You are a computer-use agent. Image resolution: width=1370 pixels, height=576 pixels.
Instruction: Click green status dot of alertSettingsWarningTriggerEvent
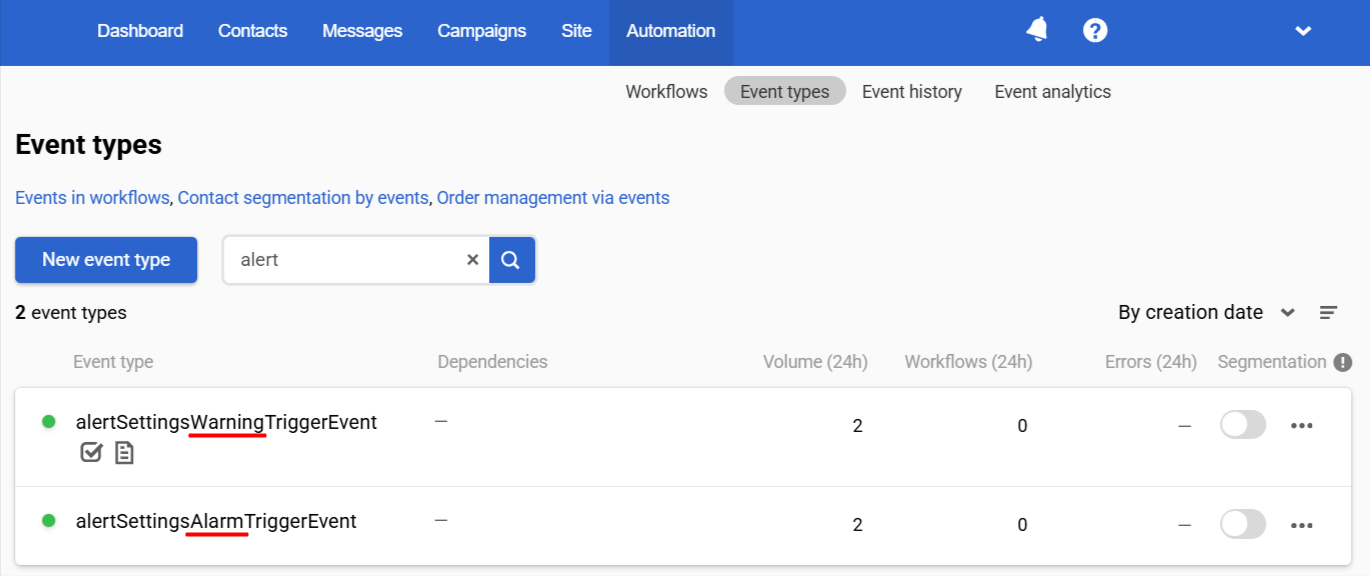pyautogui.click(x=48, y=422)
